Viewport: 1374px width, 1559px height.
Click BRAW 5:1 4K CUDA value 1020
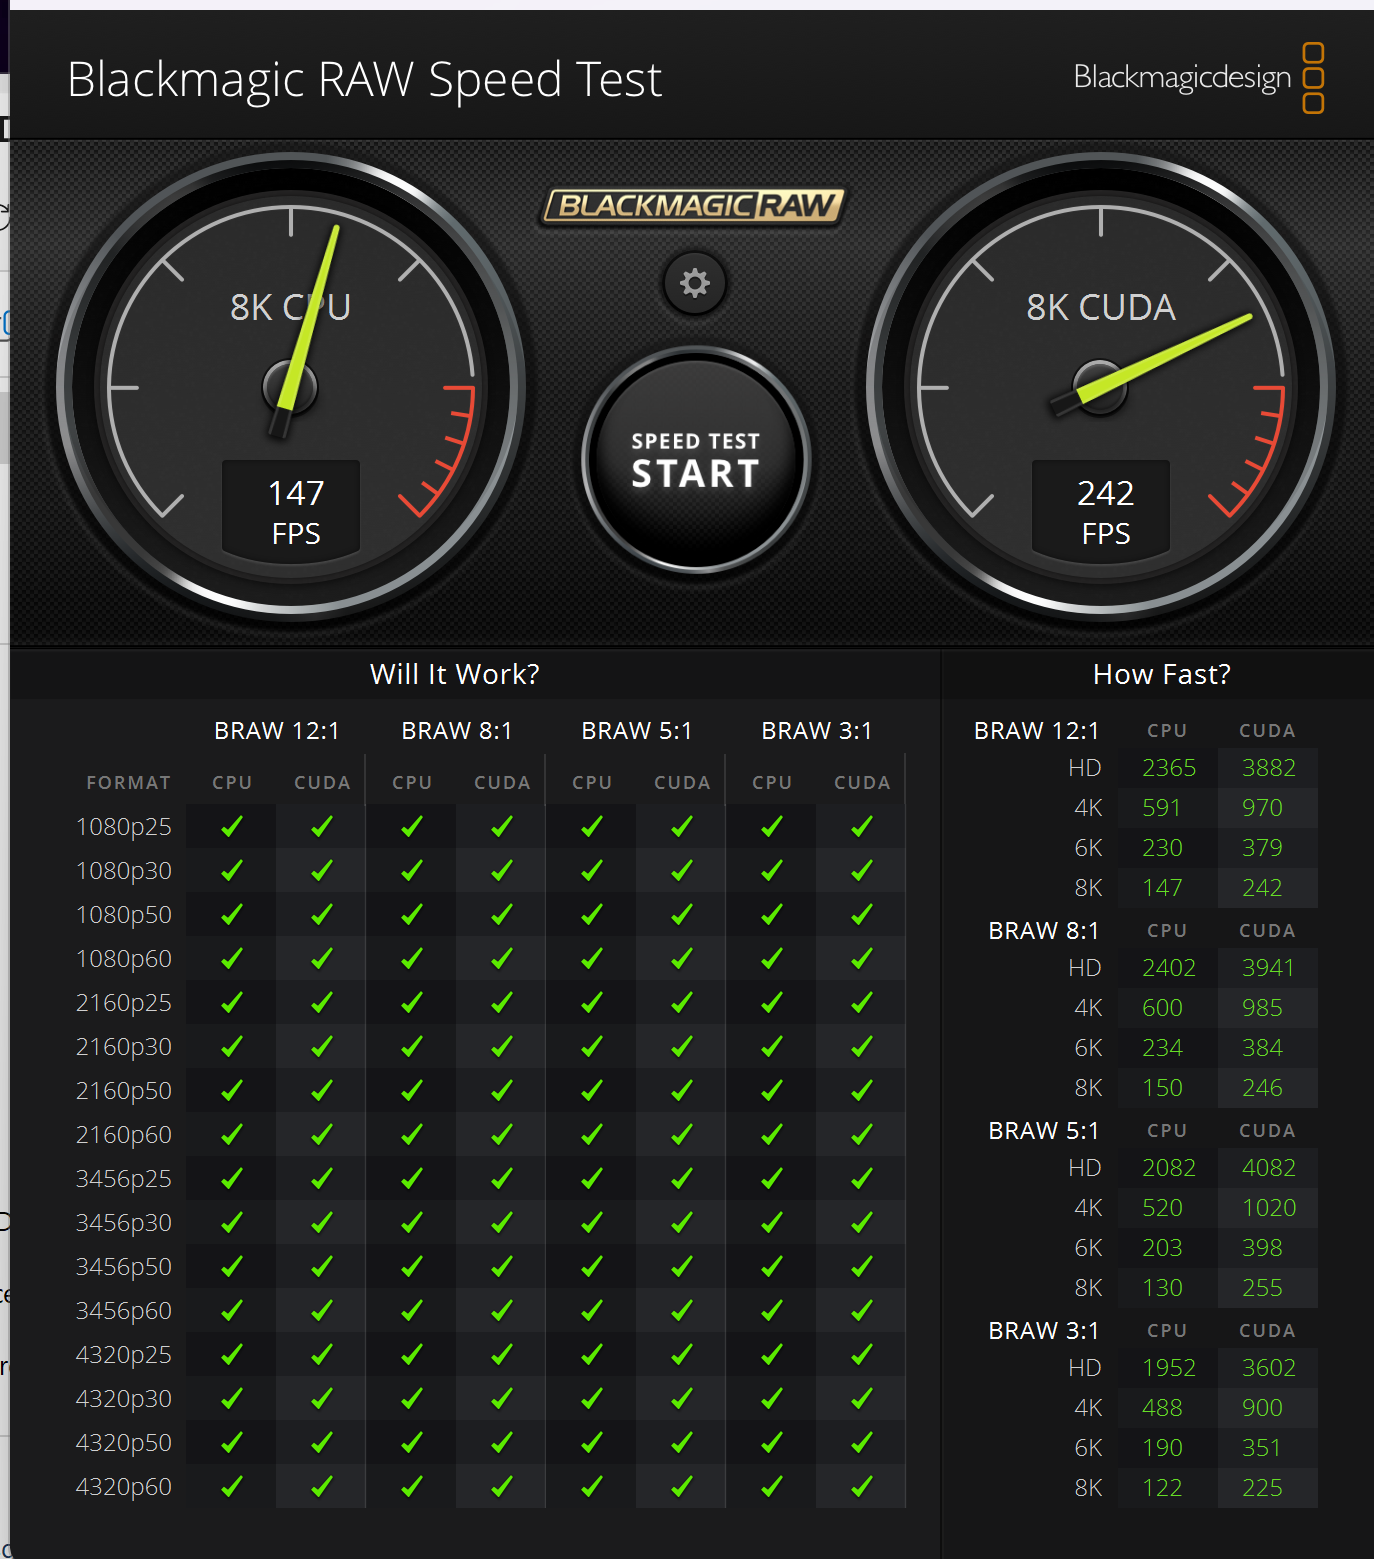[x=1269, y=1208]
